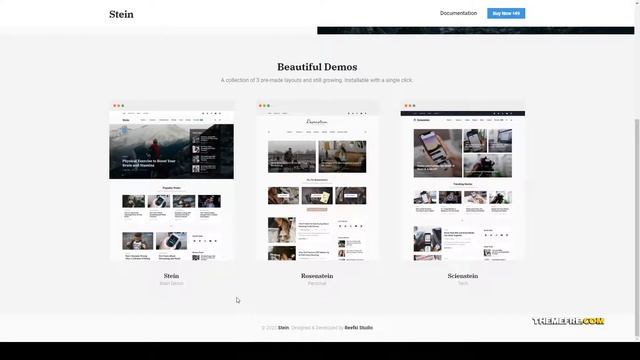Click the Buy Now button

(506, 13)
